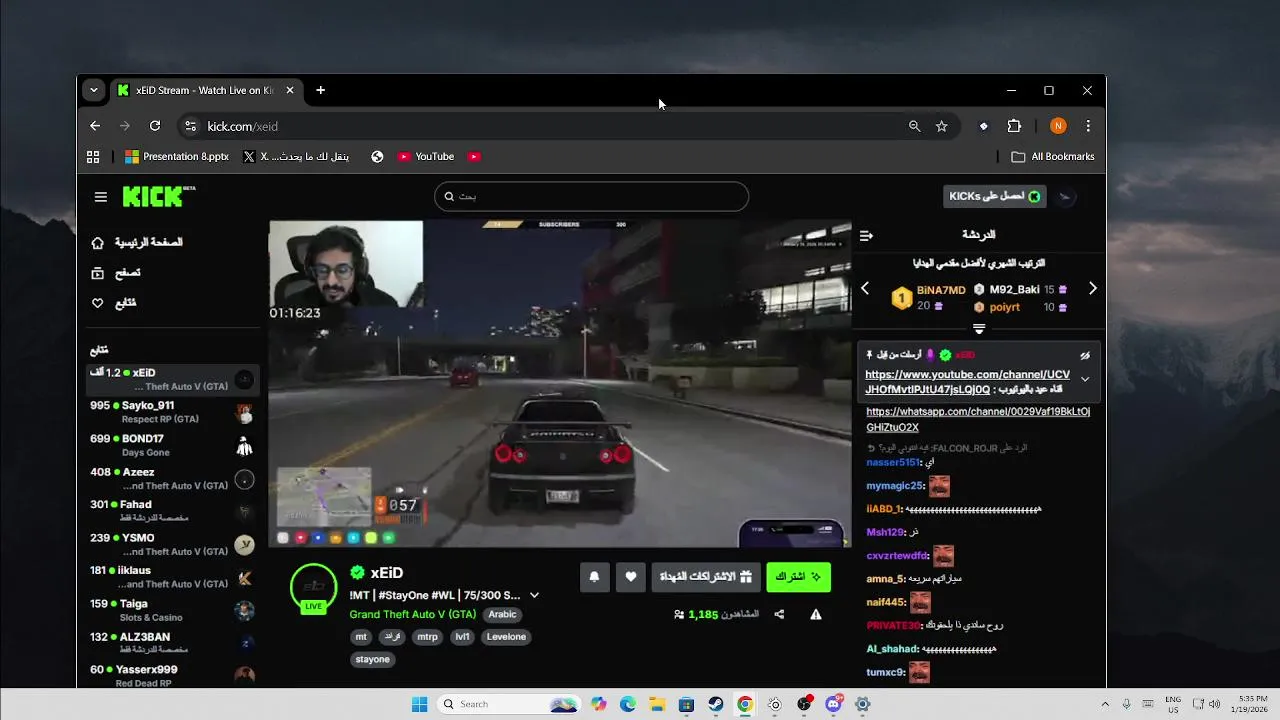Click the xEiD streamer avatar with LIVE badge
Viewport: 1280px width, 720px height.
[314, 588]
